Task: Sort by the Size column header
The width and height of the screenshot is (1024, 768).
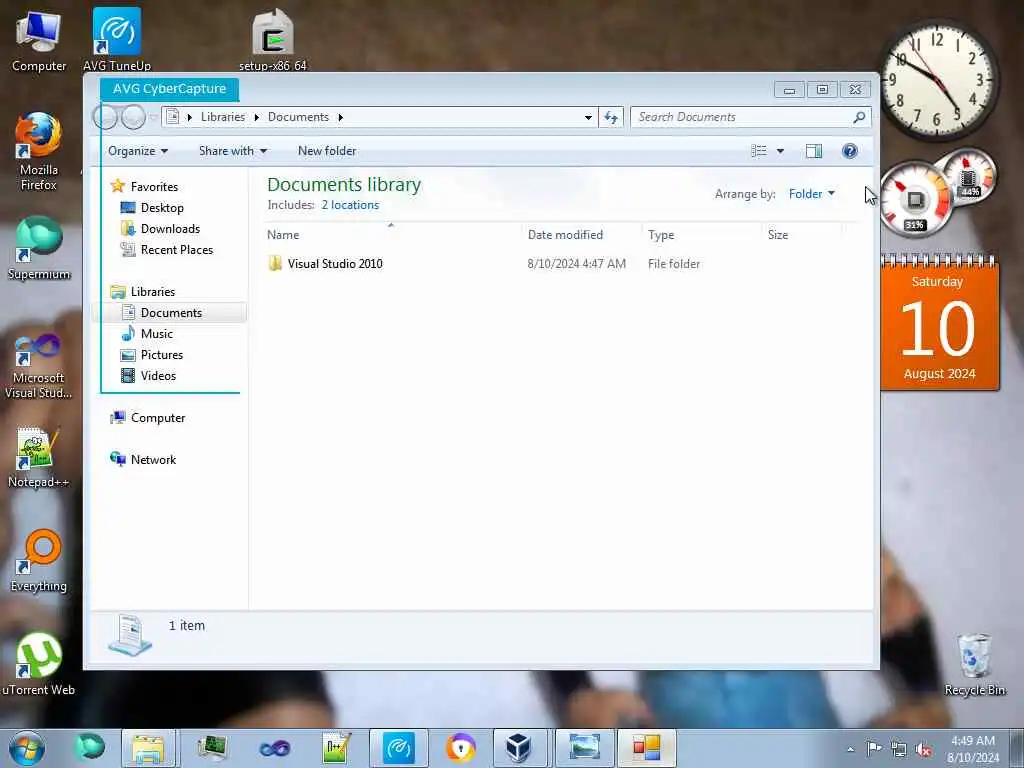Action: tap(802, 235)
